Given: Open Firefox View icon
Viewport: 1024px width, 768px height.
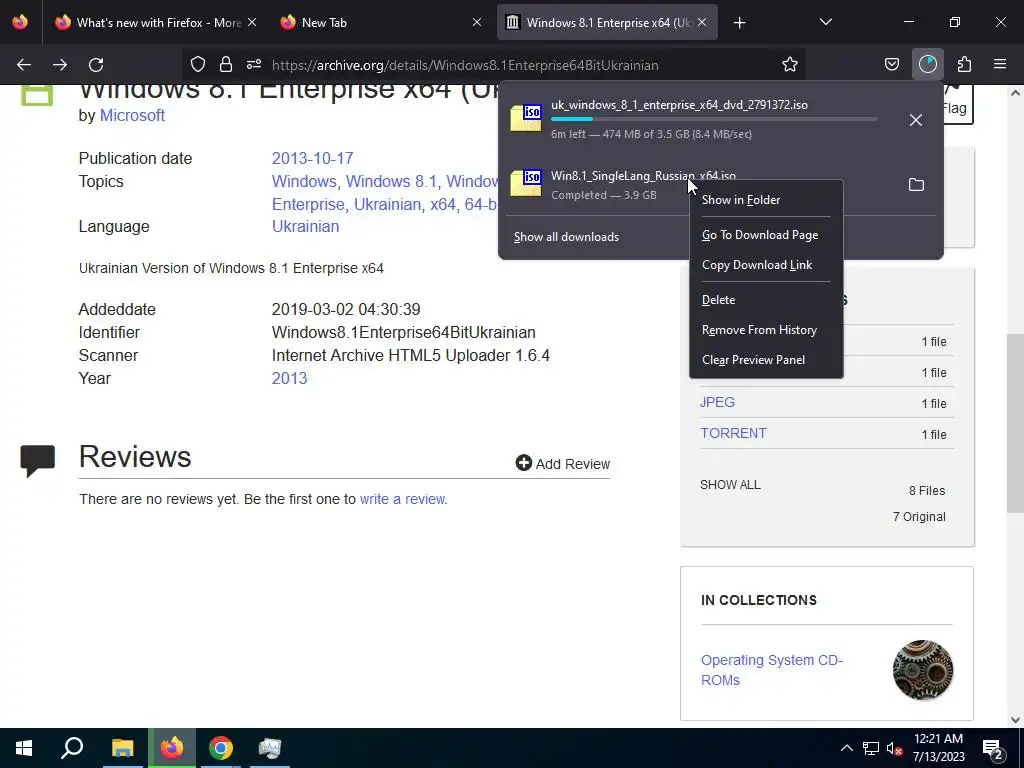Looking at the screenshot, I should (x=20, y=22).
